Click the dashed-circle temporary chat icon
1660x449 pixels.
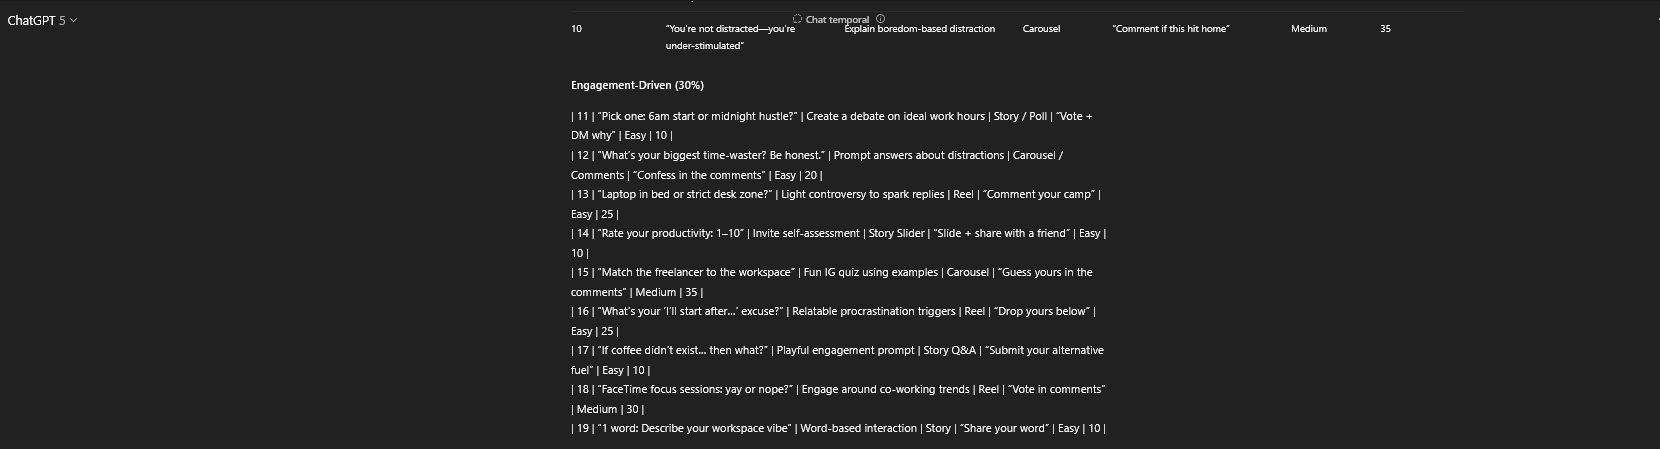coord(797,19)
